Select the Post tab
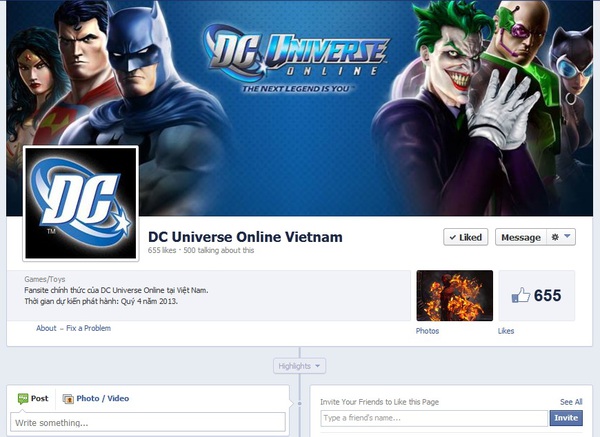This screenshot has height=437, width=600. (33, 399)
